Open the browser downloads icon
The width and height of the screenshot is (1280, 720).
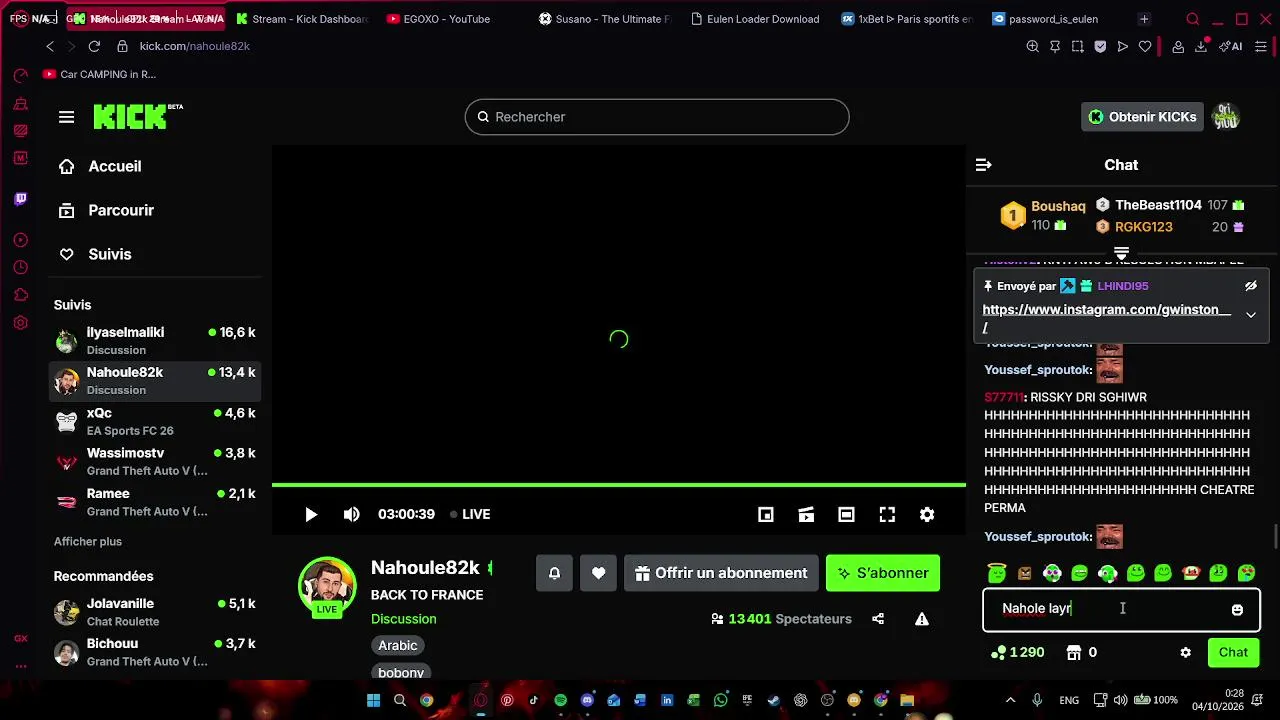[1201, 46]
